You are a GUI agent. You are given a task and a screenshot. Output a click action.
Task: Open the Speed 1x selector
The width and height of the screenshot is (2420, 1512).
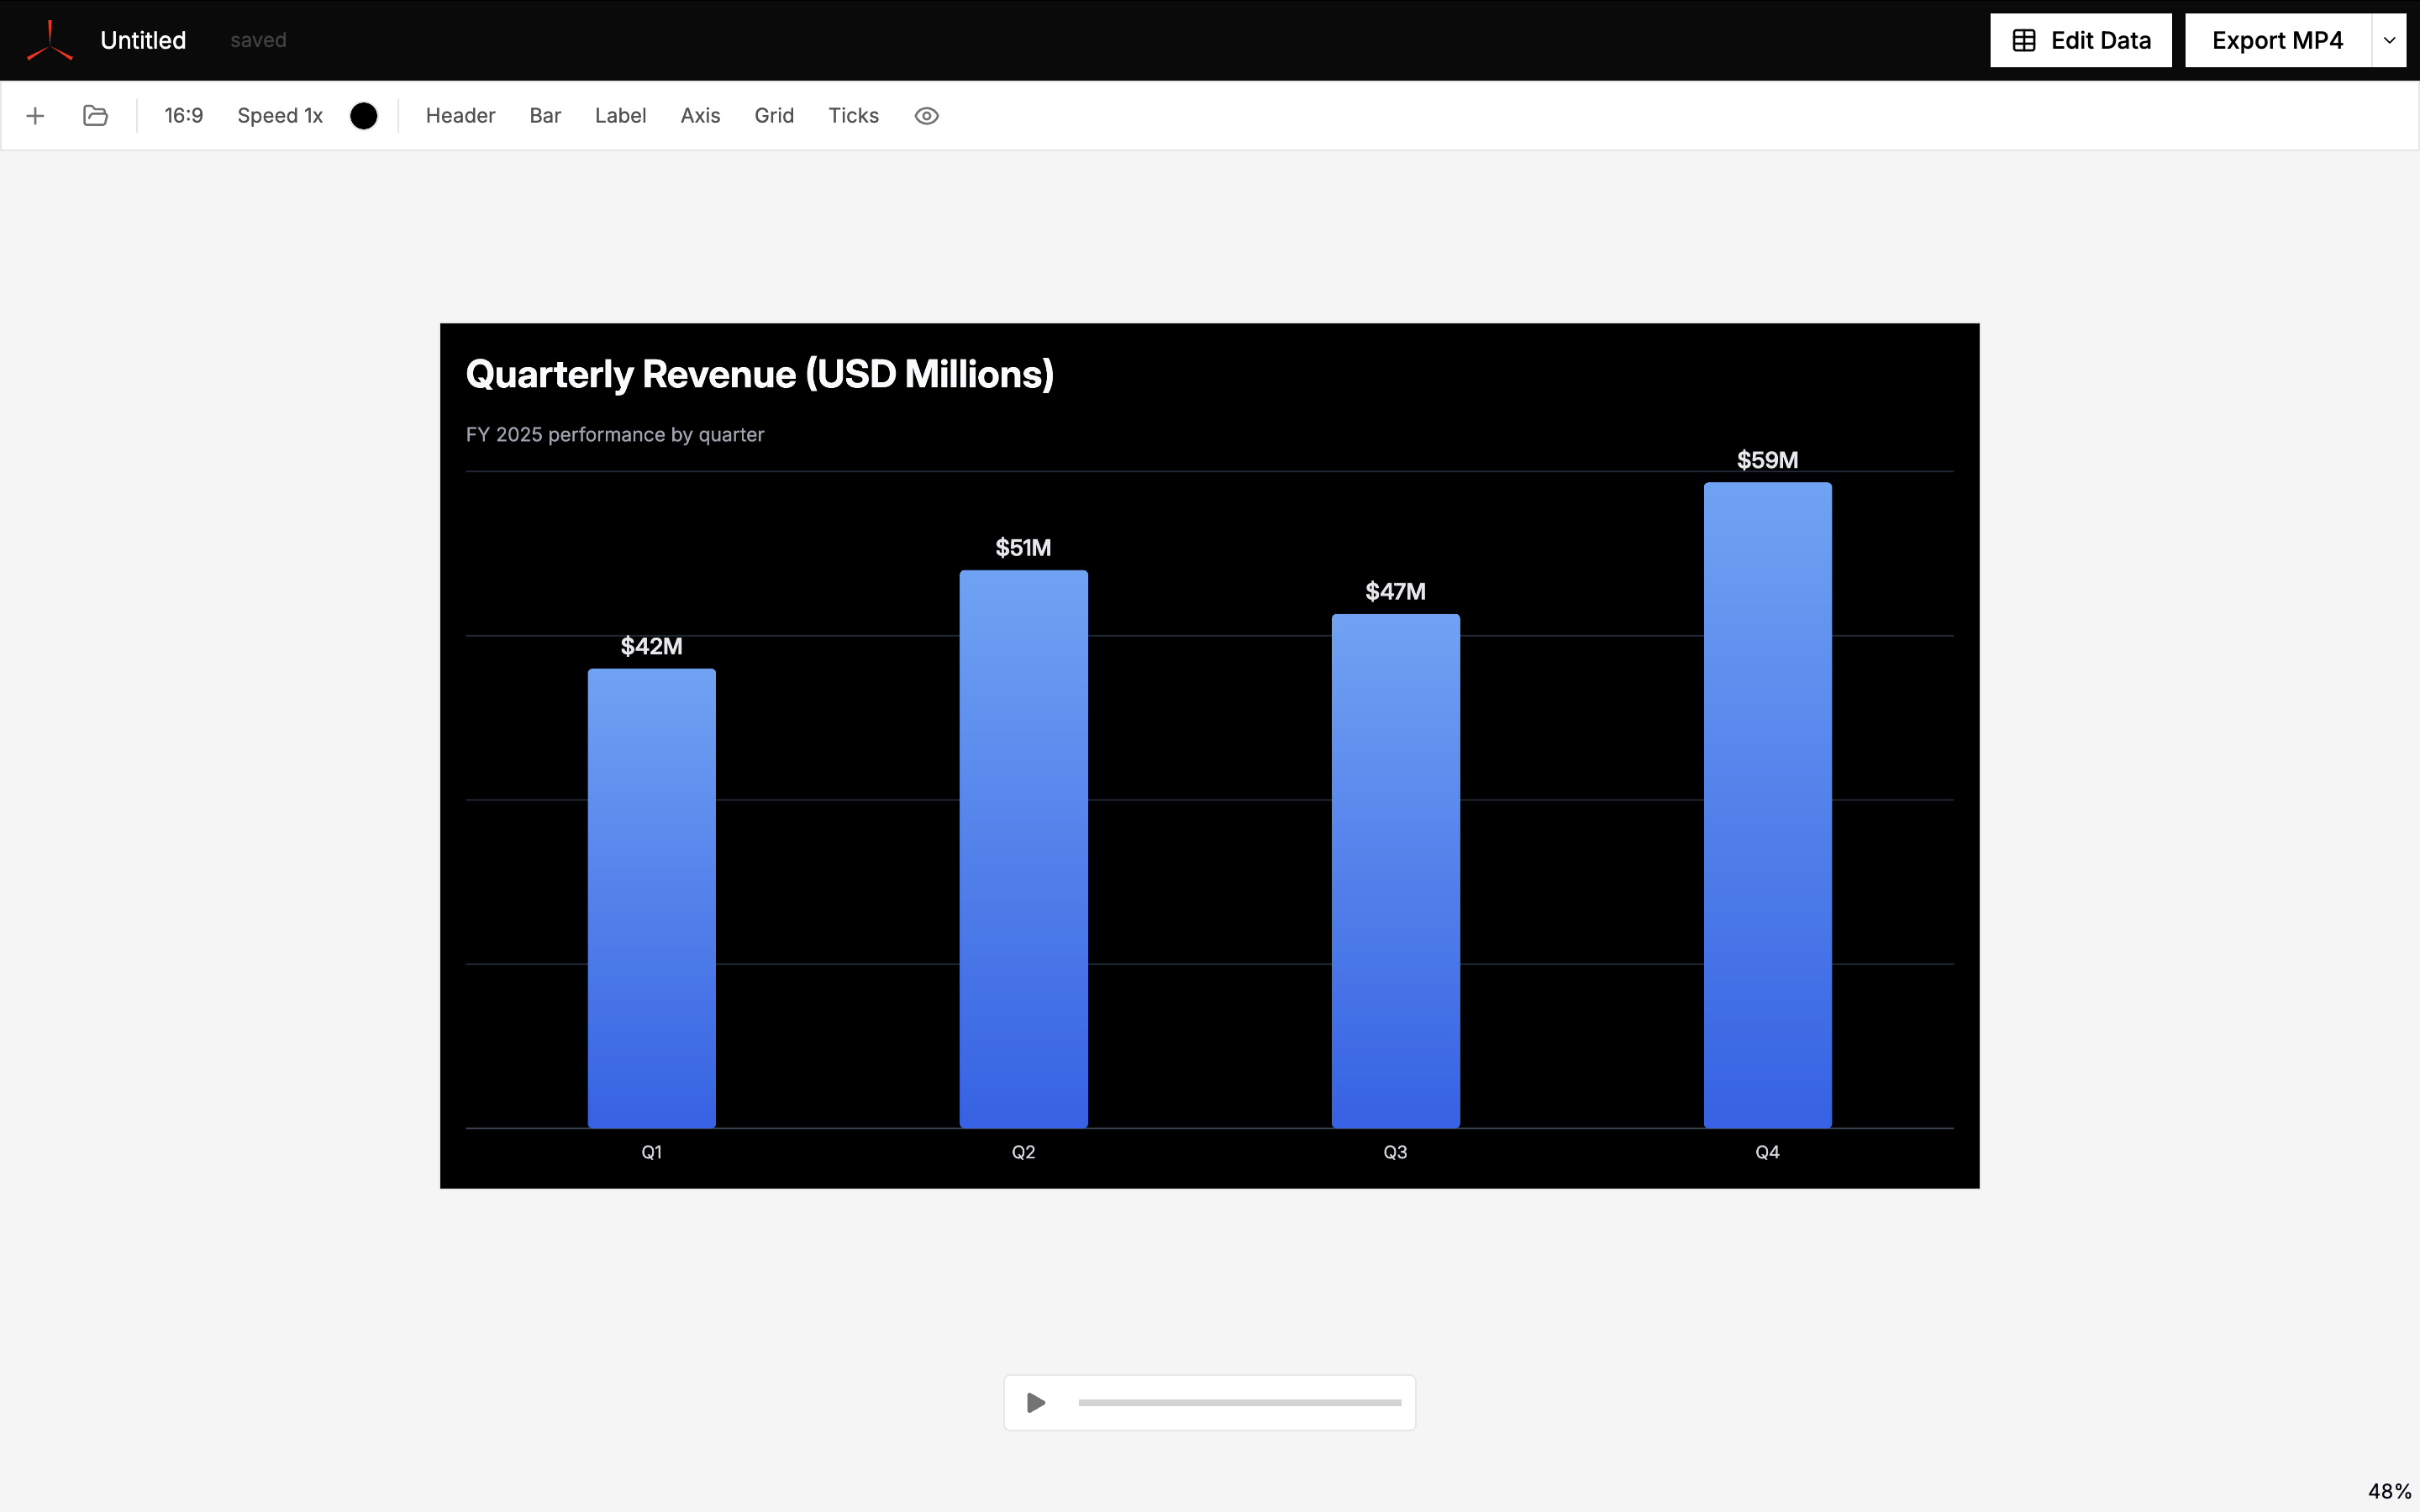280,116
